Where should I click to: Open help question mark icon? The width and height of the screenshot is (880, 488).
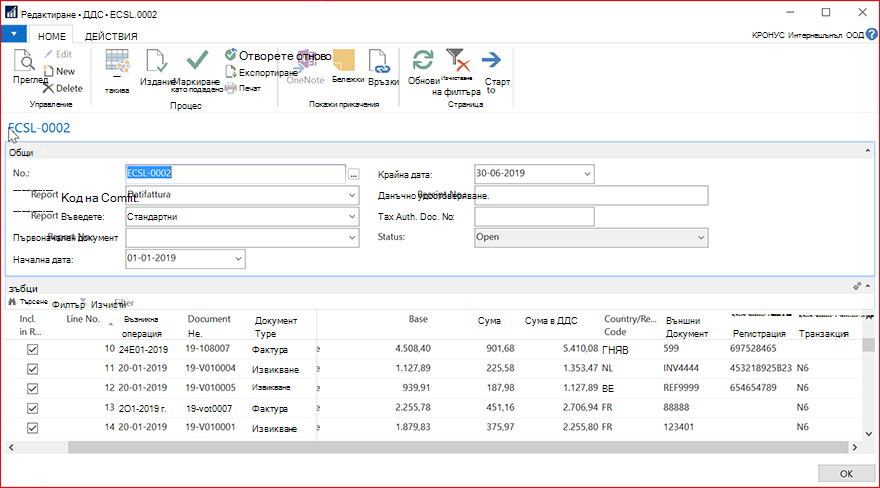[x=872, y=34]
